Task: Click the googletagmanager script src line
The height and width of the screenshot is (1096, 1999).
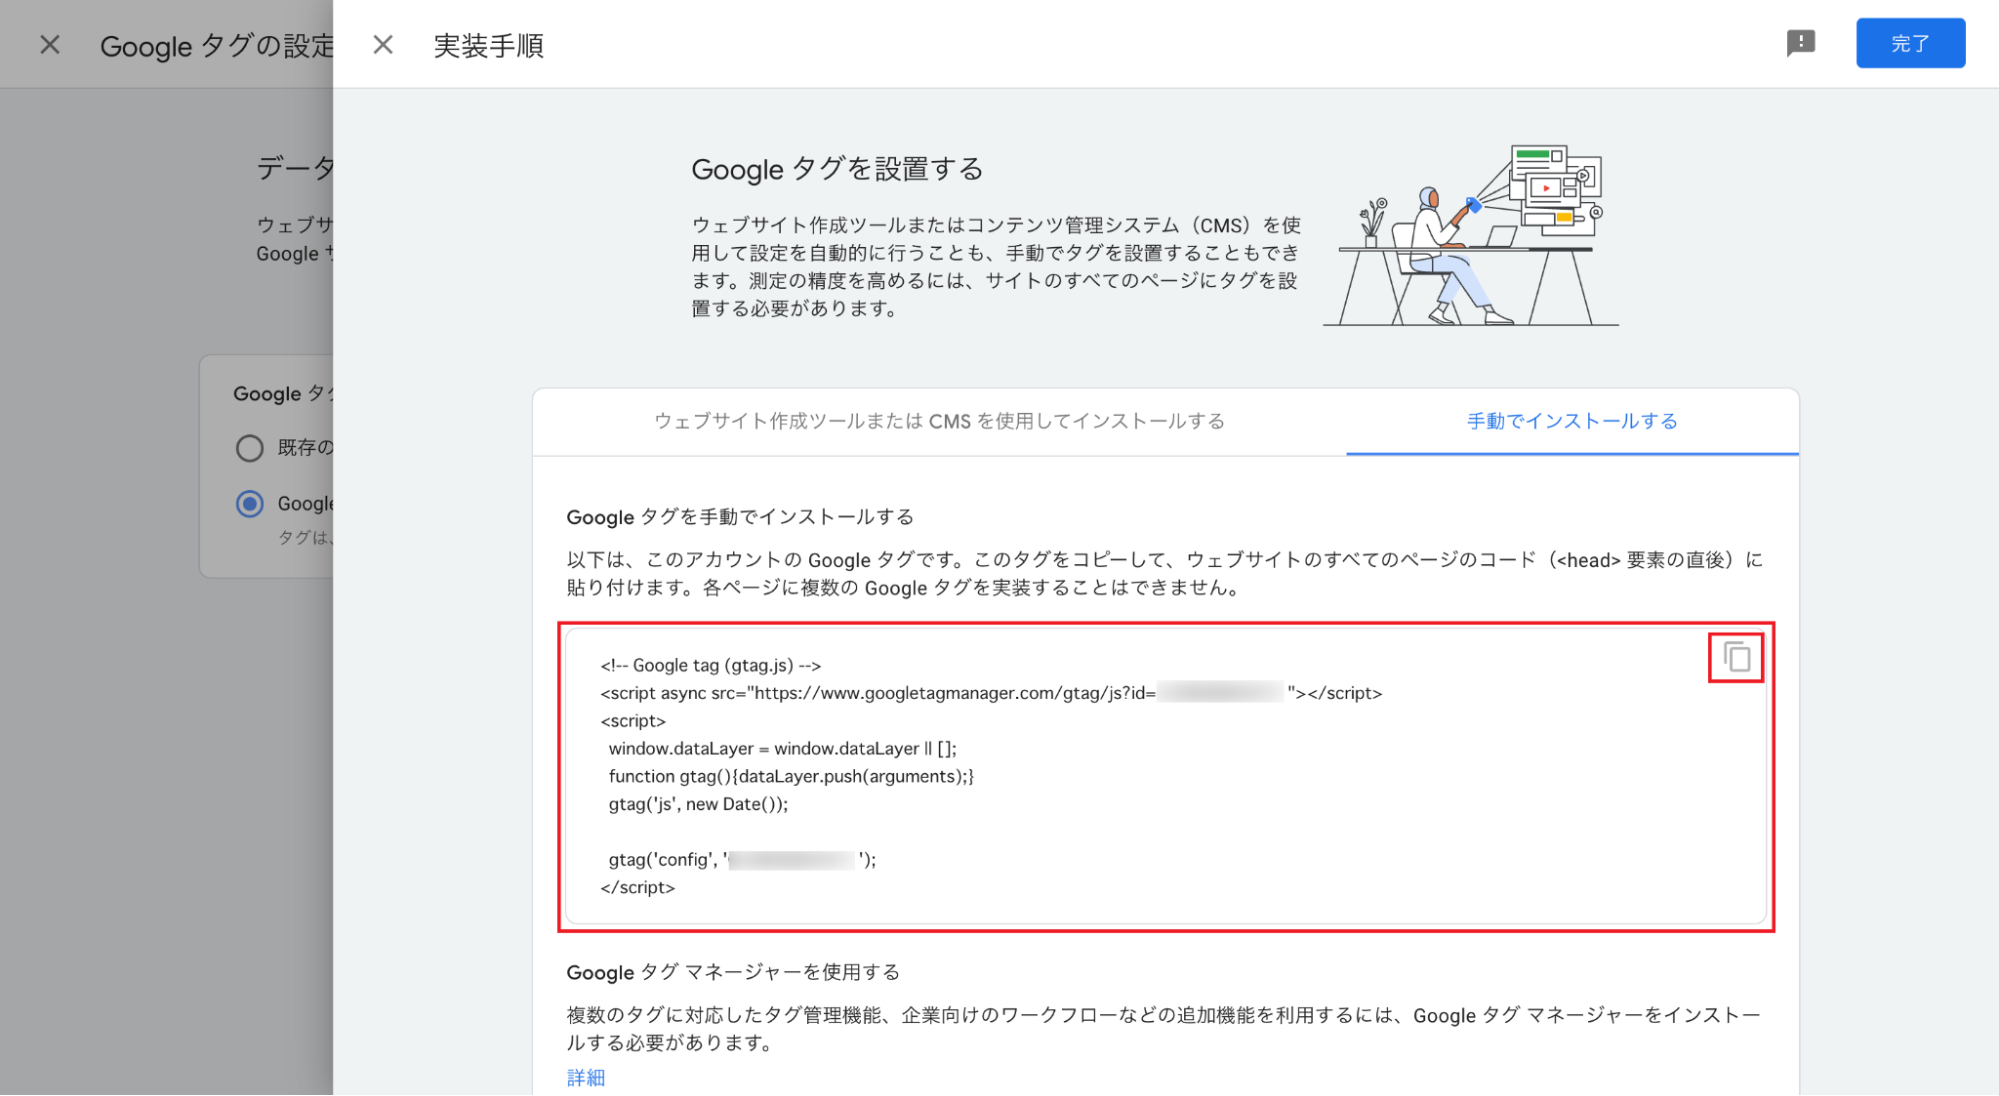Action: 991,693
